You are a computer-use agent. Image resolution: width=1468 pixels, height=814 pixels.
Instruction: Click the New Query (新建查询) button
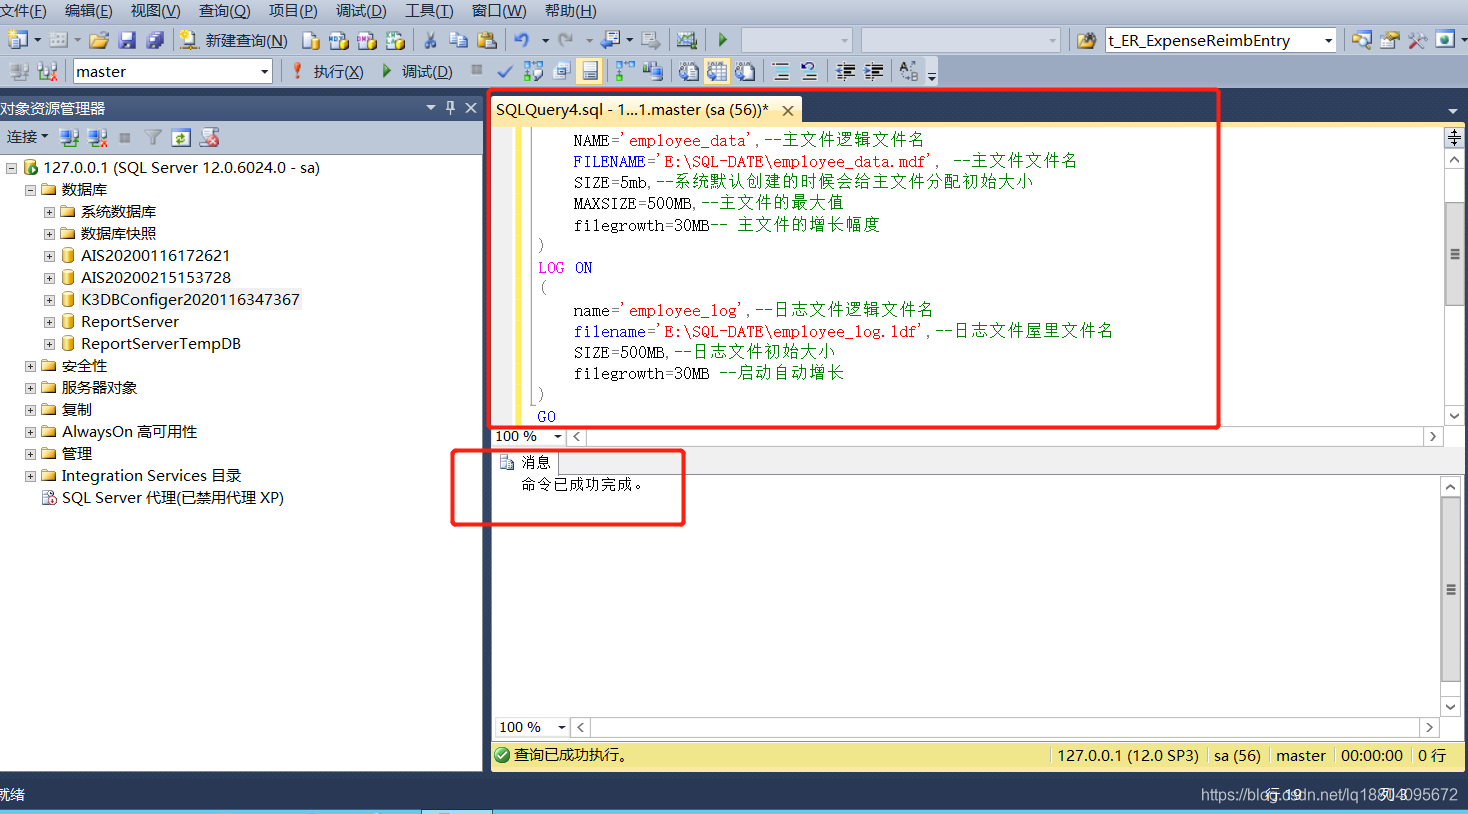click(x=234, y=40)
